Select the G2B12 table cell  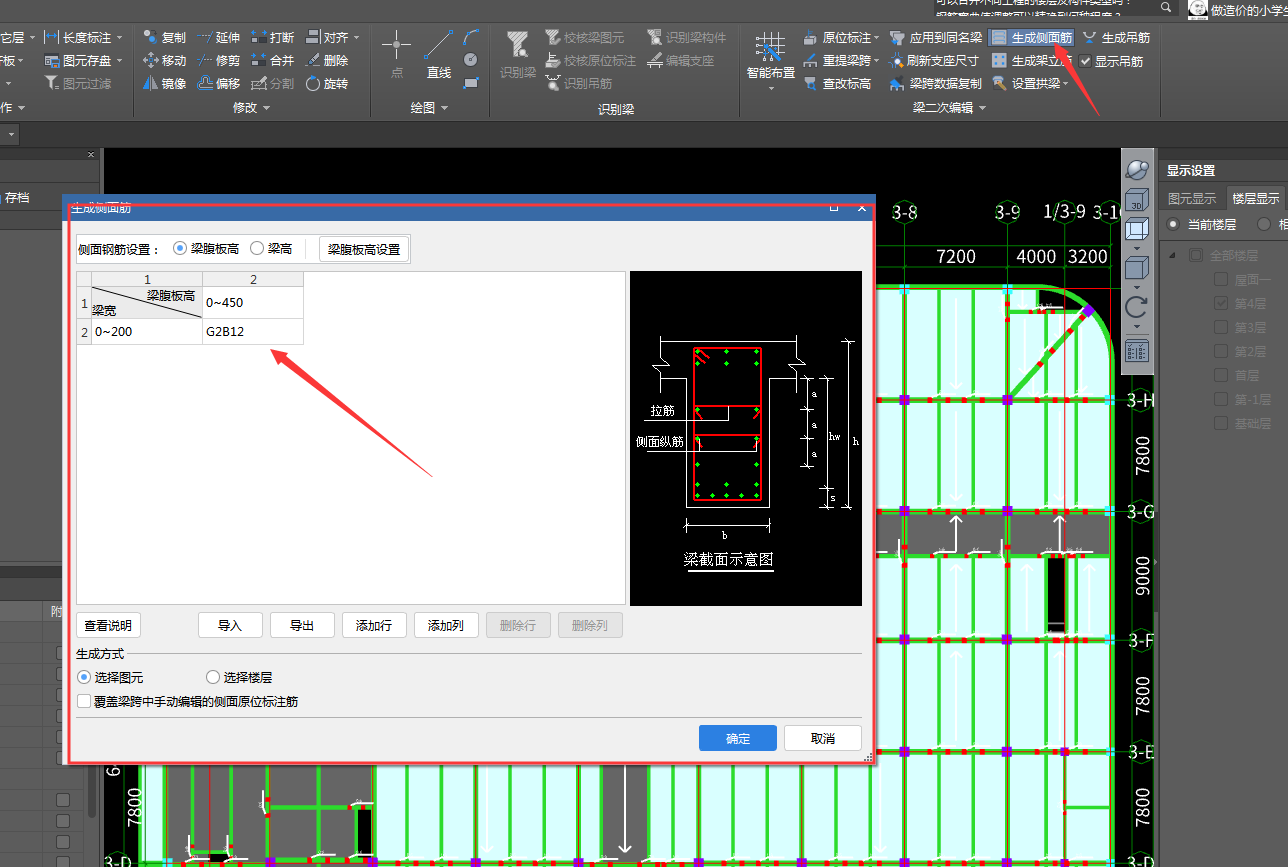(253, 332)
